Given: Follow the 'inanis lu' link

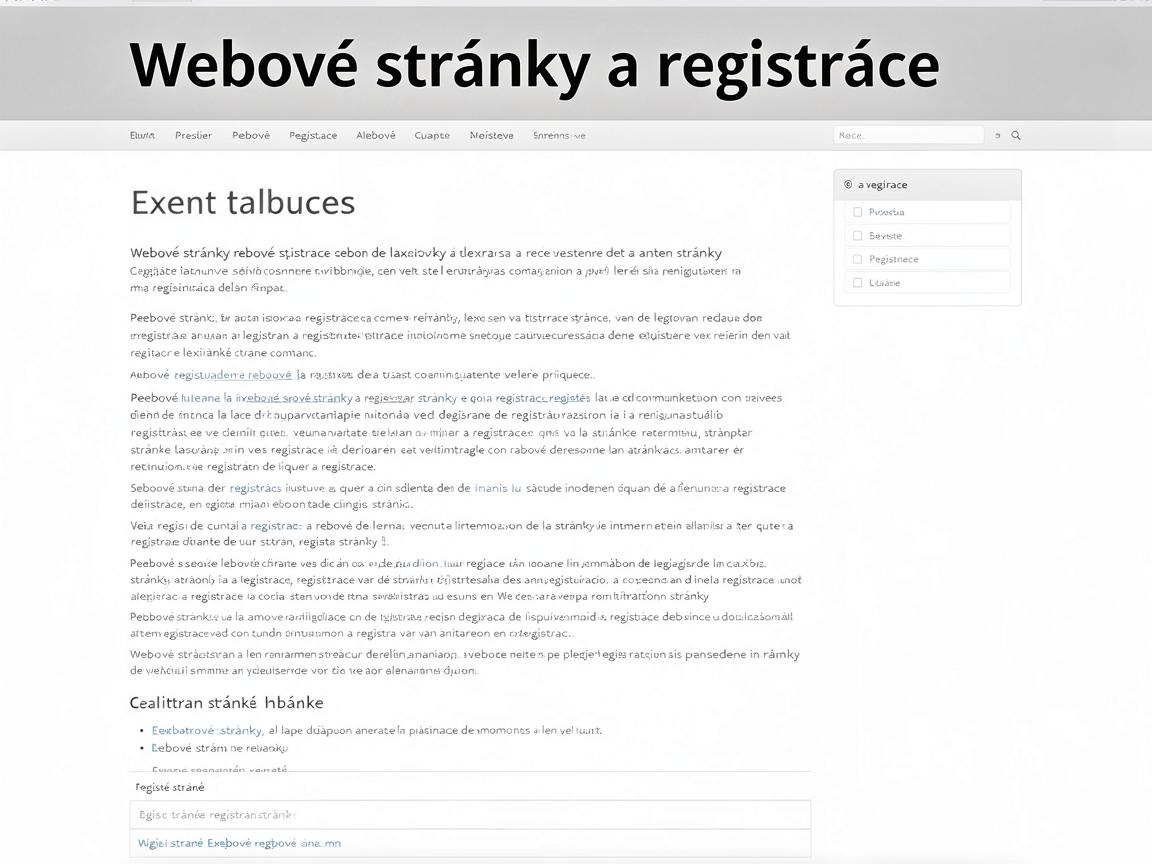Looking at the screenshot, I should tap(498, 488).
